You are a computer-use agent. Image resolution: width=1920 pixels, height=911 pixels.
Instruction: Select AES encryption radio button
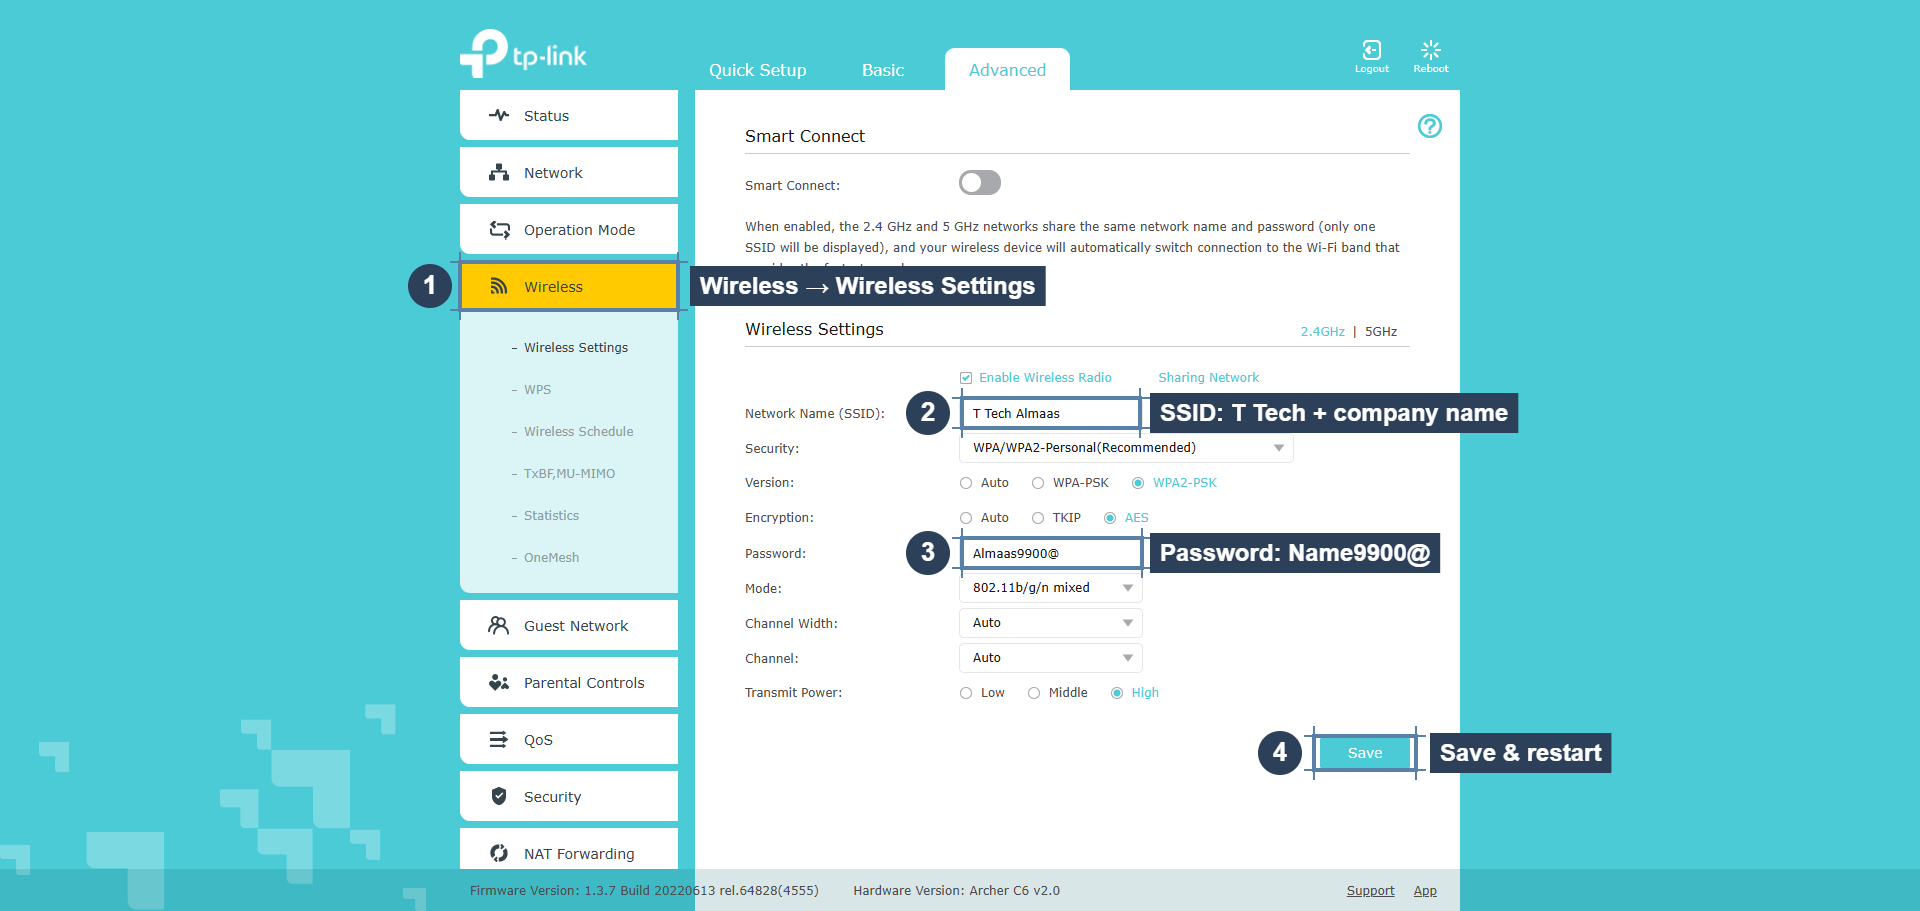[1110, 518]
